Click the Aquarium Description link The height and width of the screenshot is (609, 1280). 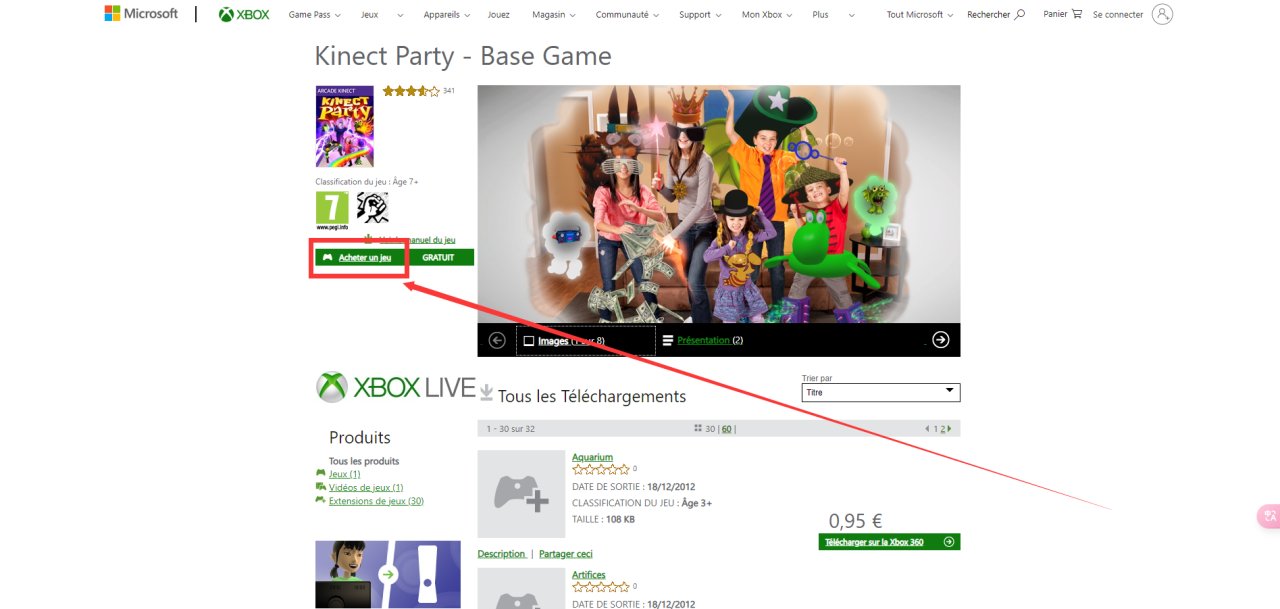pyautogui.click(x=502, y=554)
